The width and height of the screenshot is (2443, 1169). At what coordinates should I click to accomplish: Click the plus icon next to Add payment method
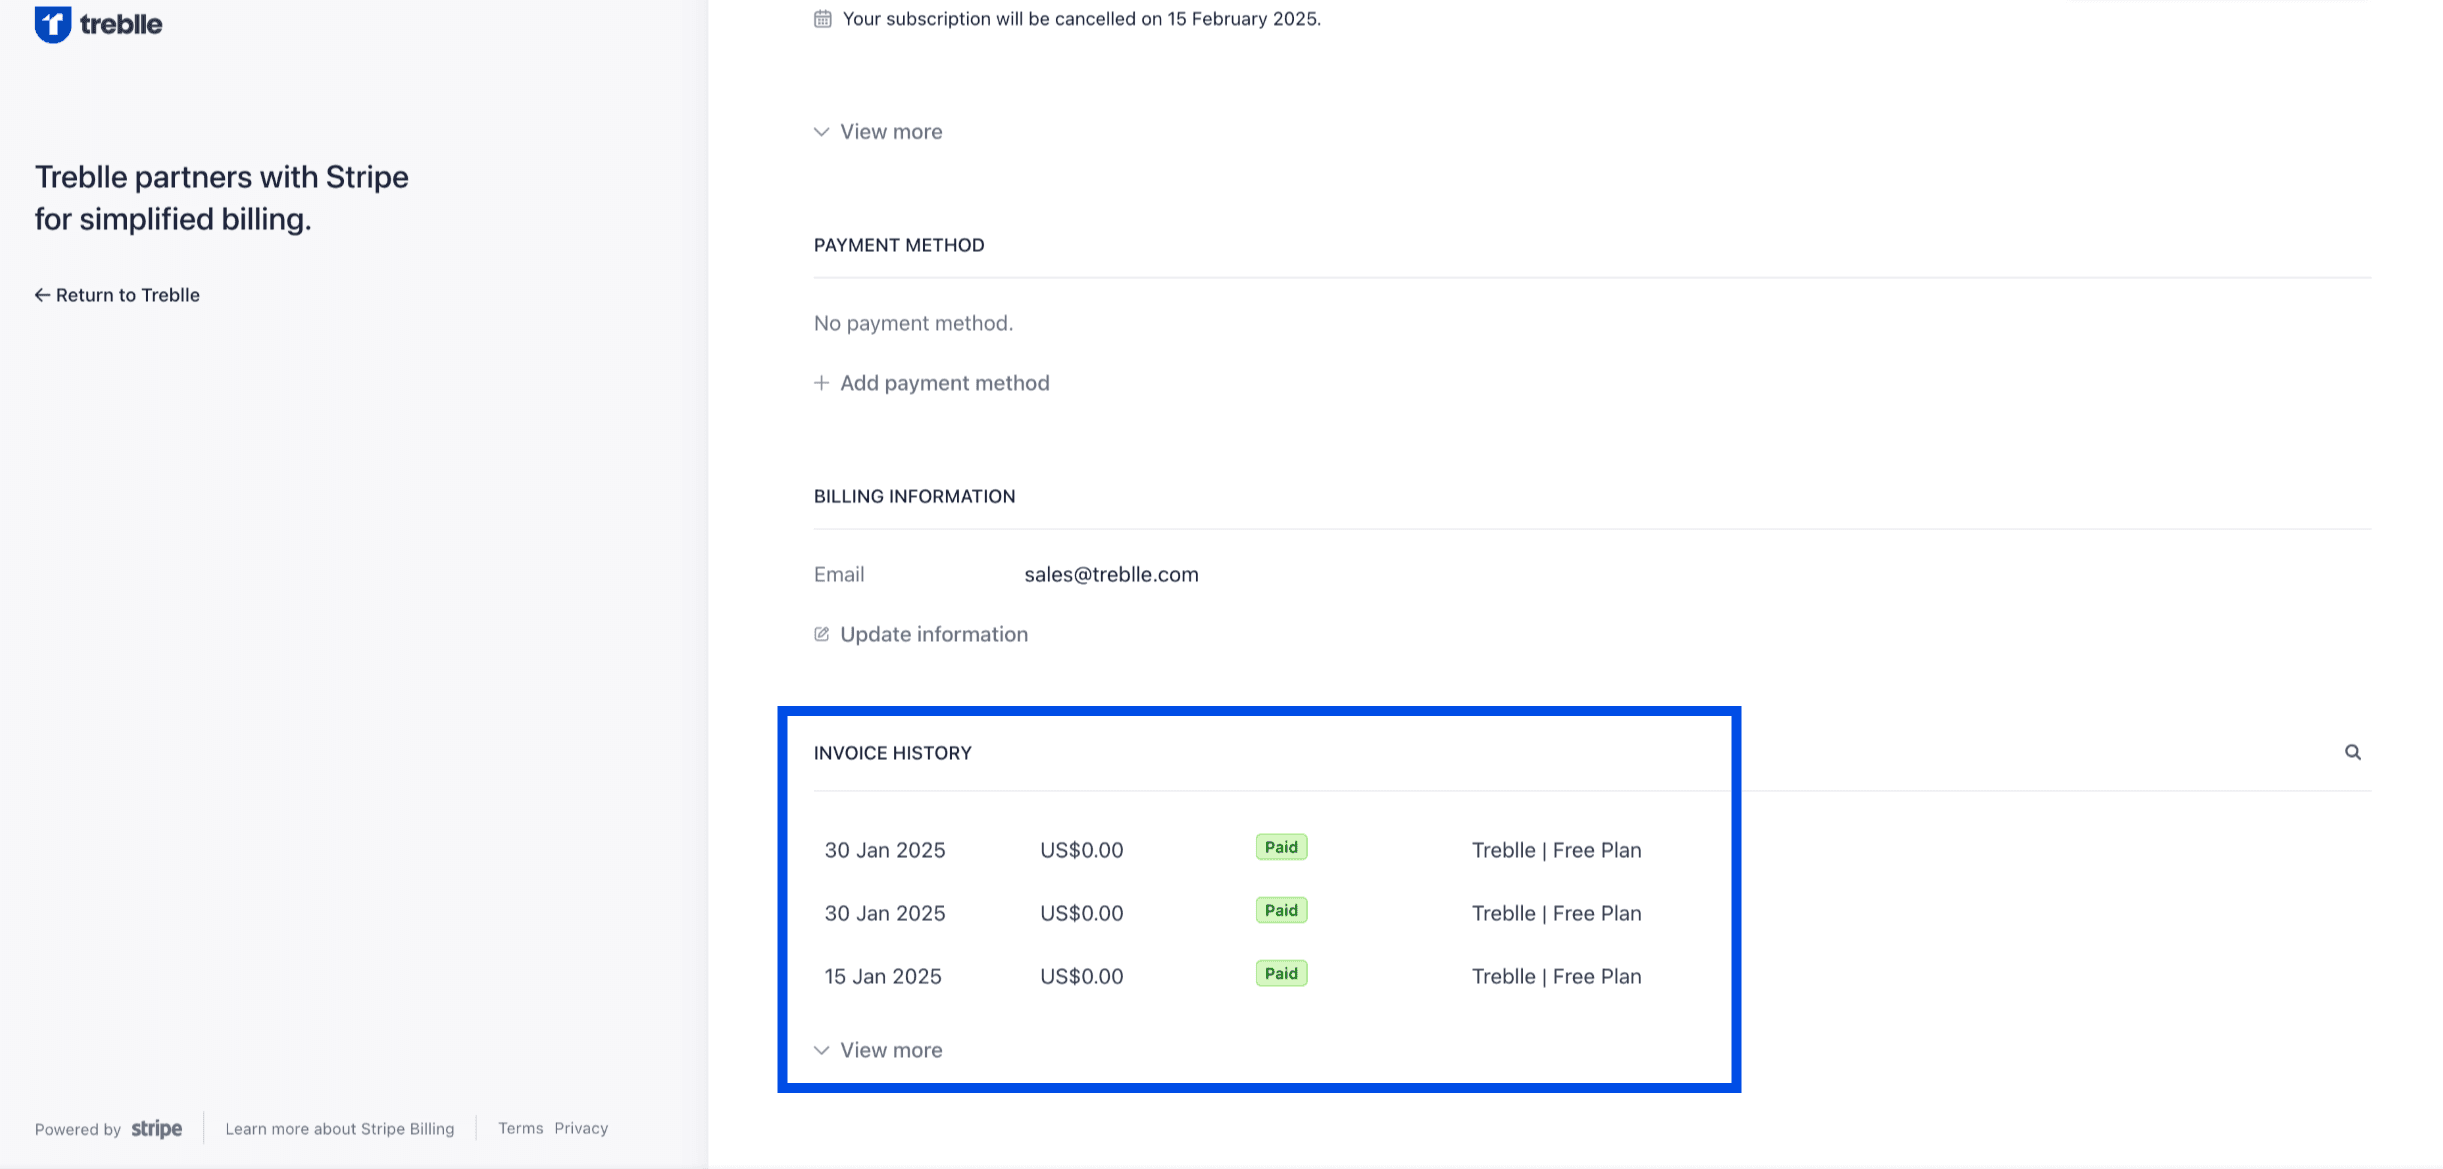pos(822,383)
